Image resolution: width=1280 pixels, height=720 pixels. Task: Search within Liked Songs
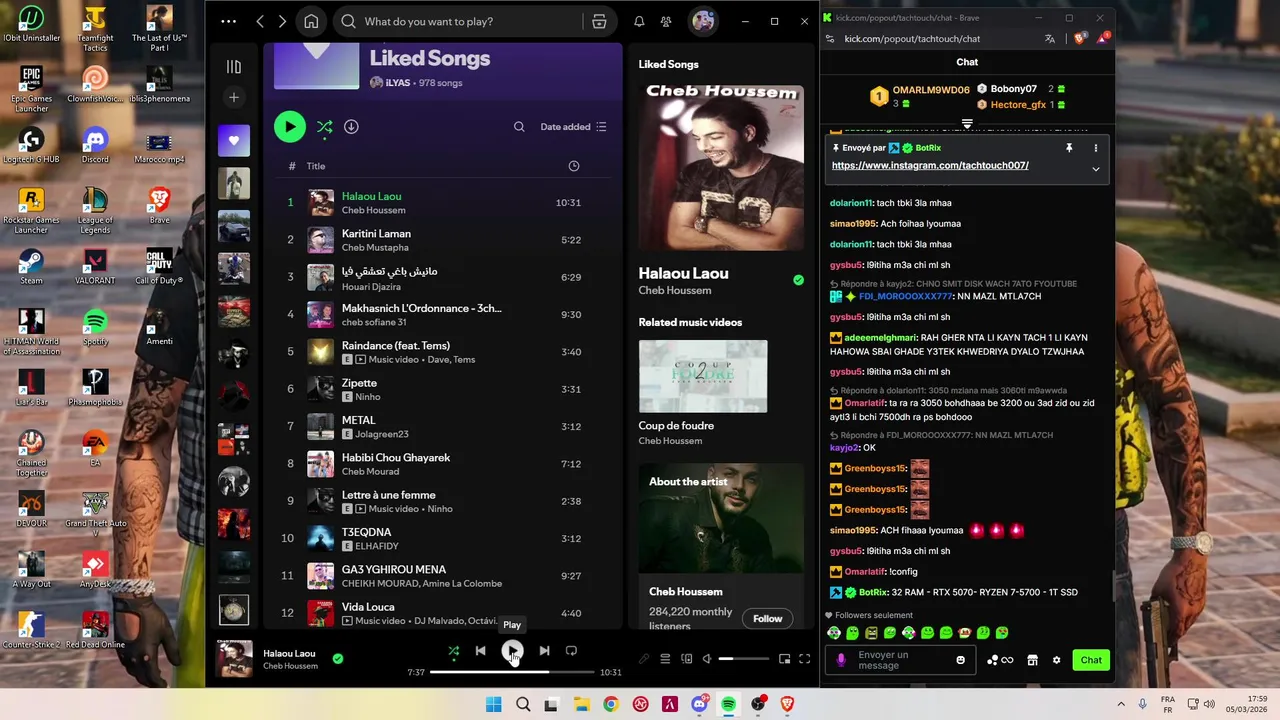click(x=519, y=127)
